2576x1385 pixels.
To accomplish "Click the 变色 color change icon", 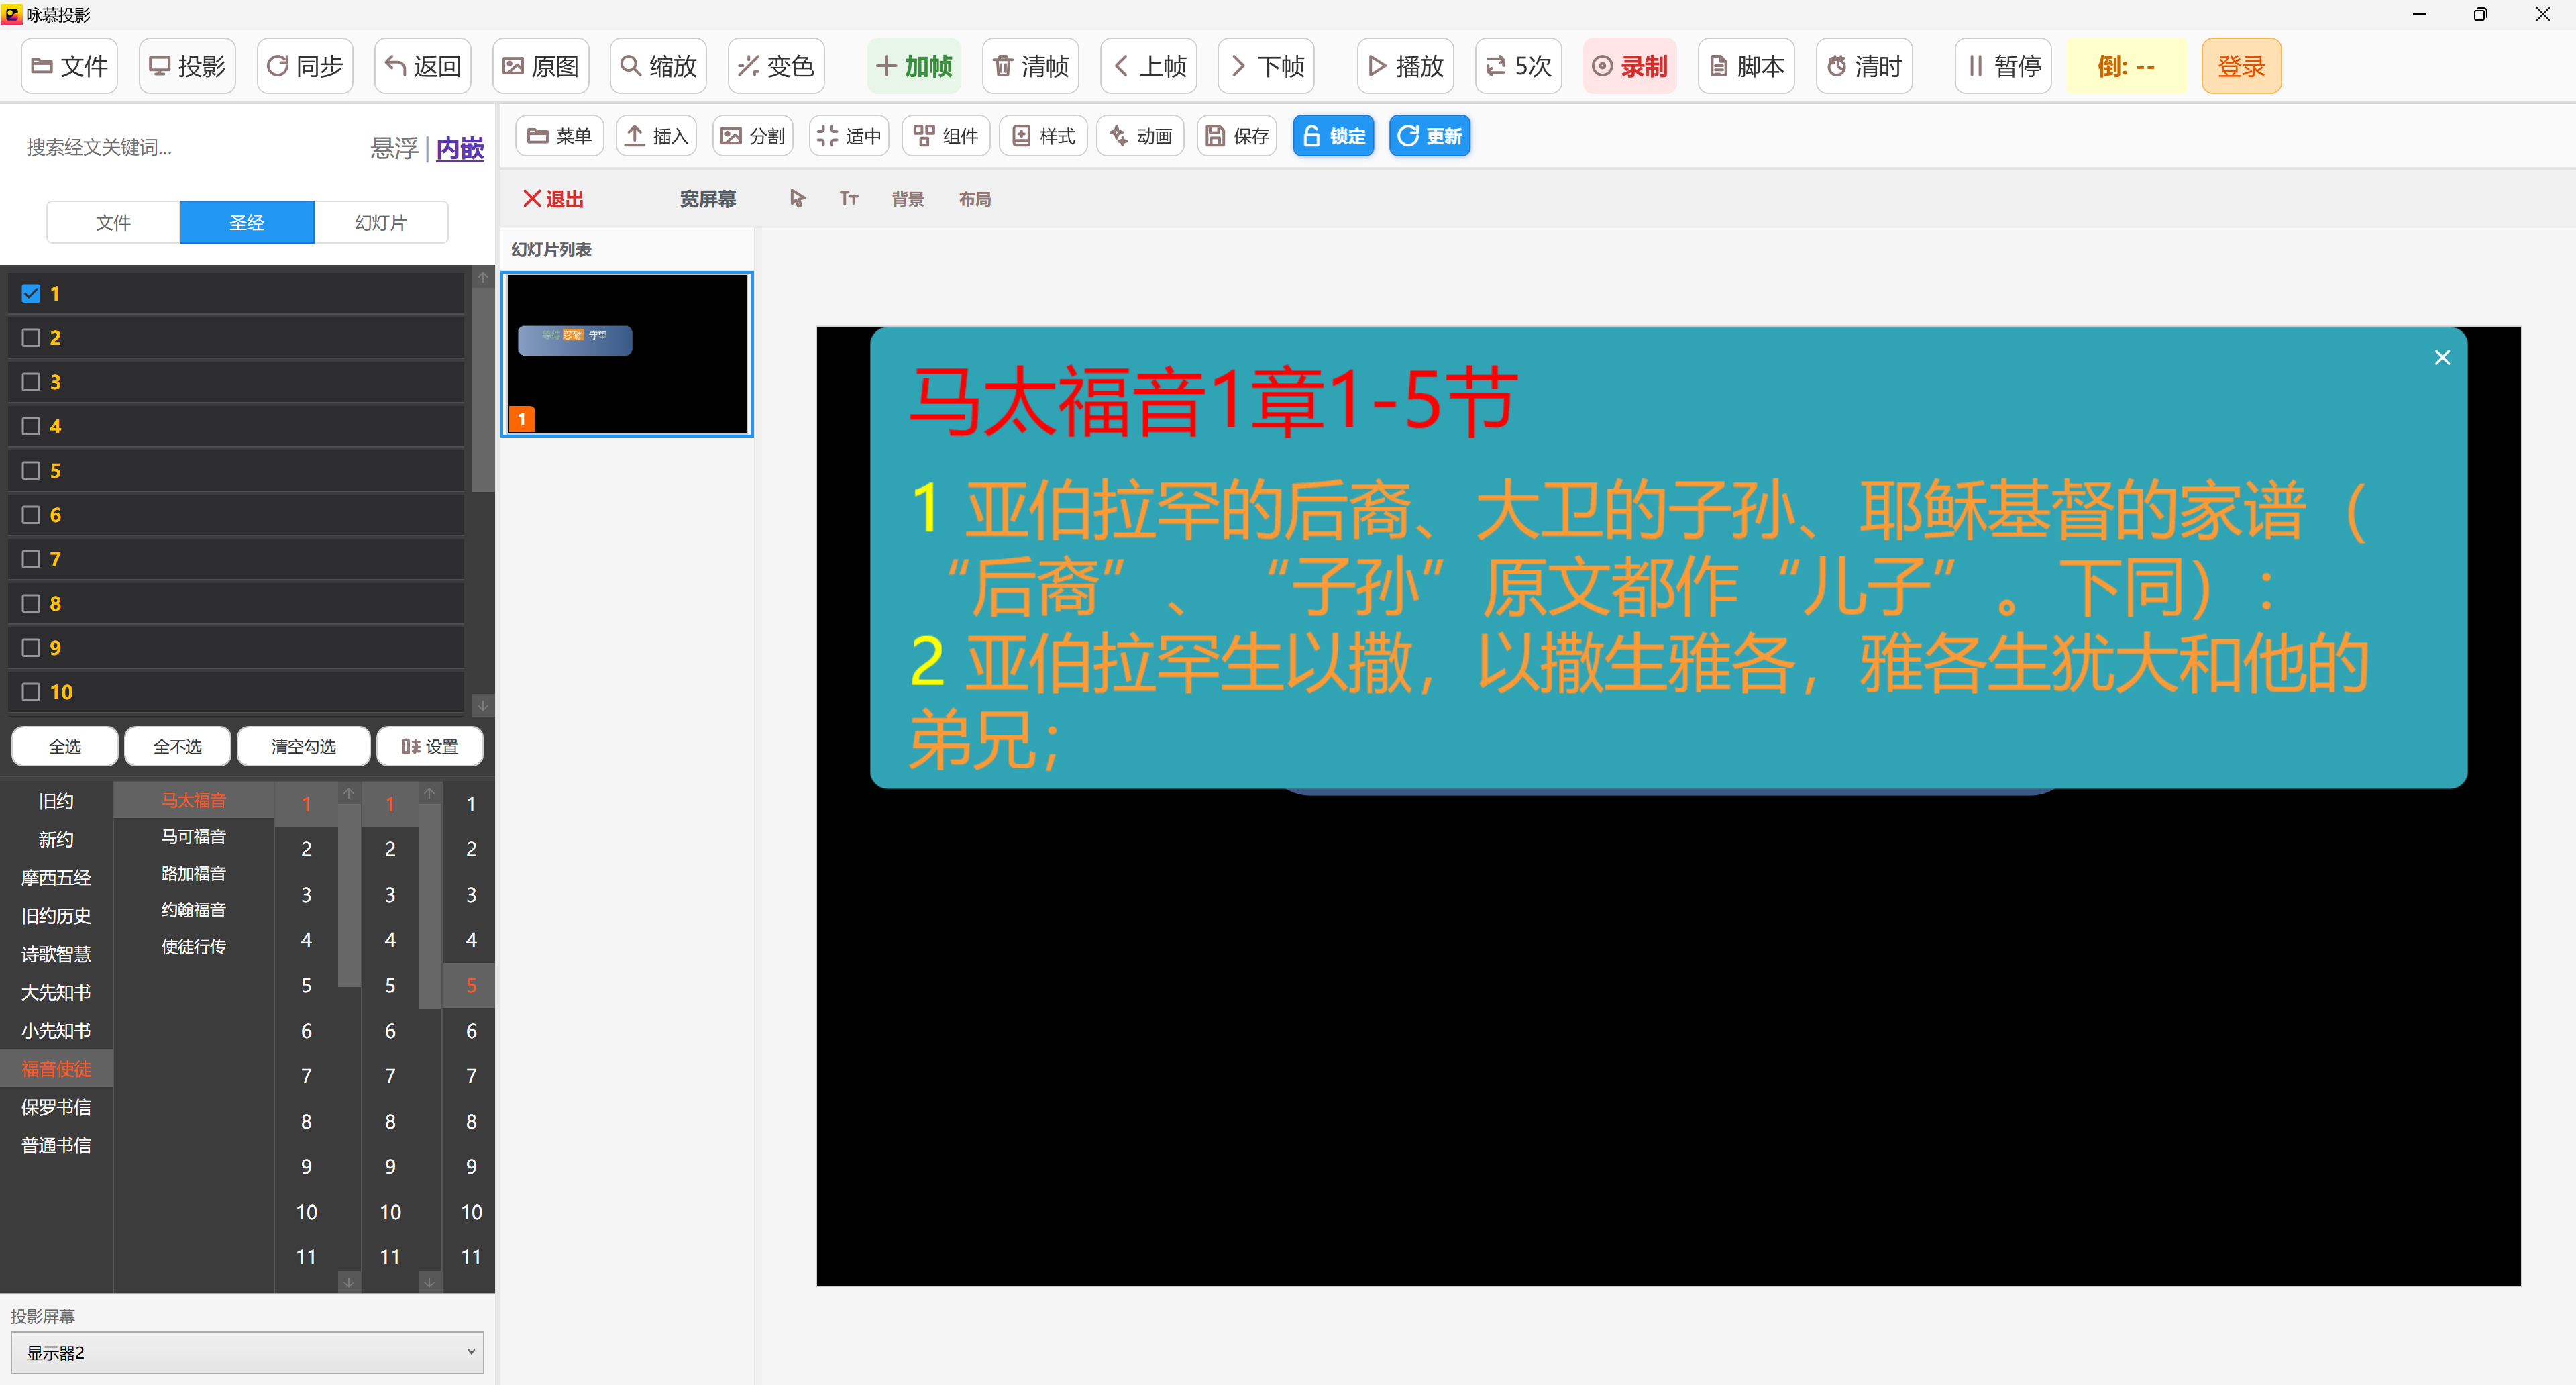I will pyautogui.click(x=776, y=65).
